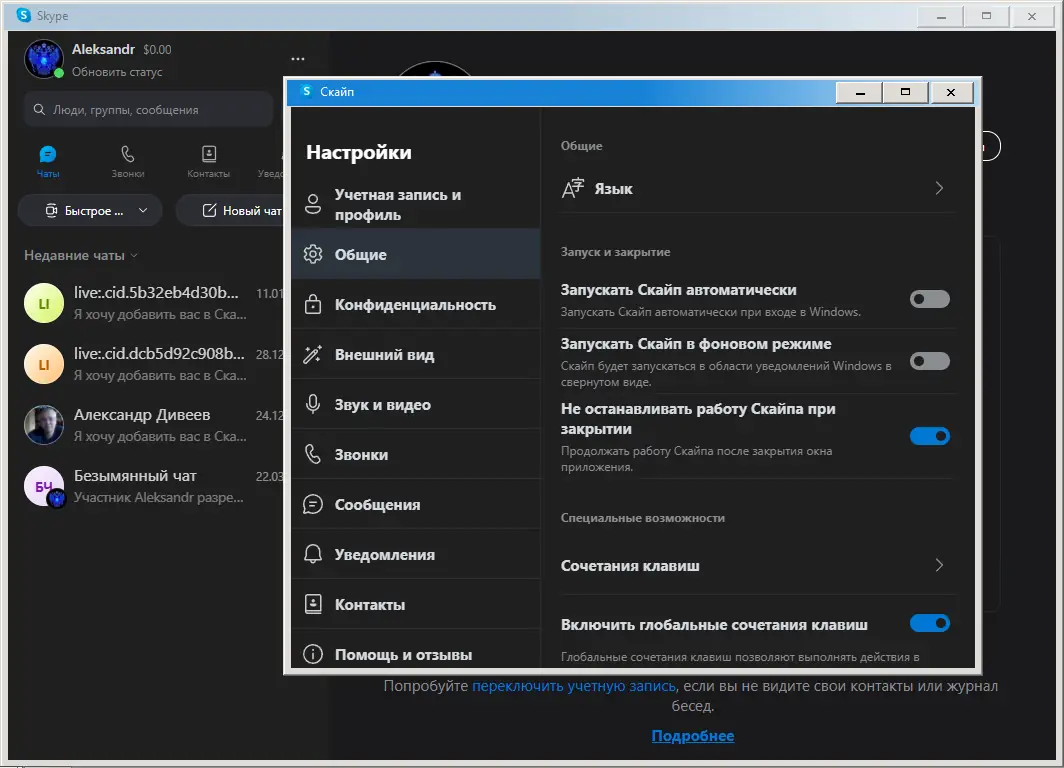This screenshot has height=768, width=1064.
Task: Turn off 'Включить глобальные сочетания клавиш'
Action: [930, 623]
